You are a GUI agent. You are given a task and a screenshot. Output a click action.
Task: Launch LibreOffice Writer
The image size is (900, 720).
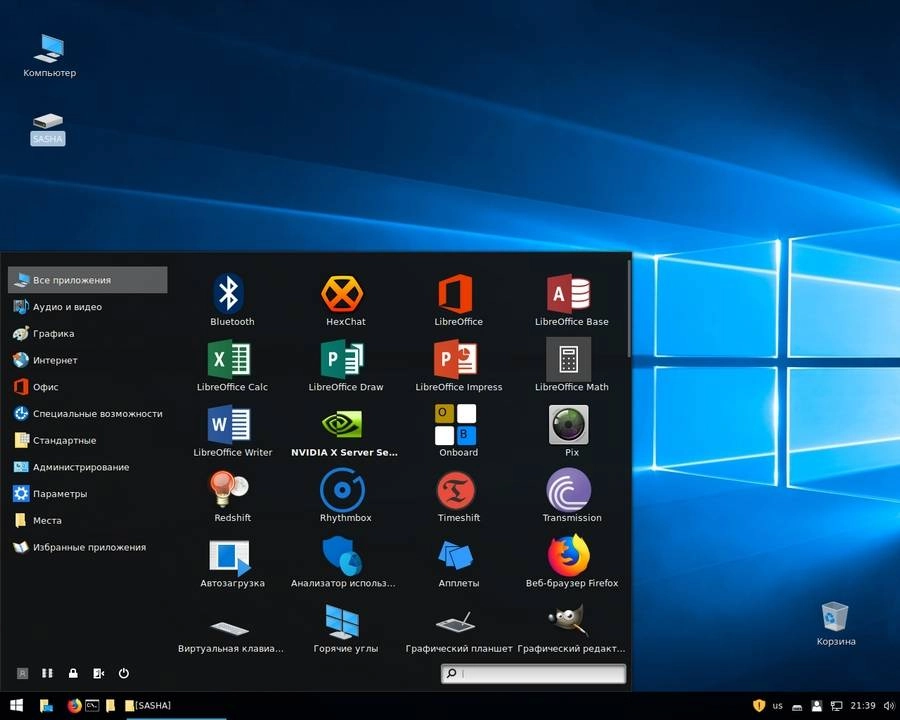232,431
